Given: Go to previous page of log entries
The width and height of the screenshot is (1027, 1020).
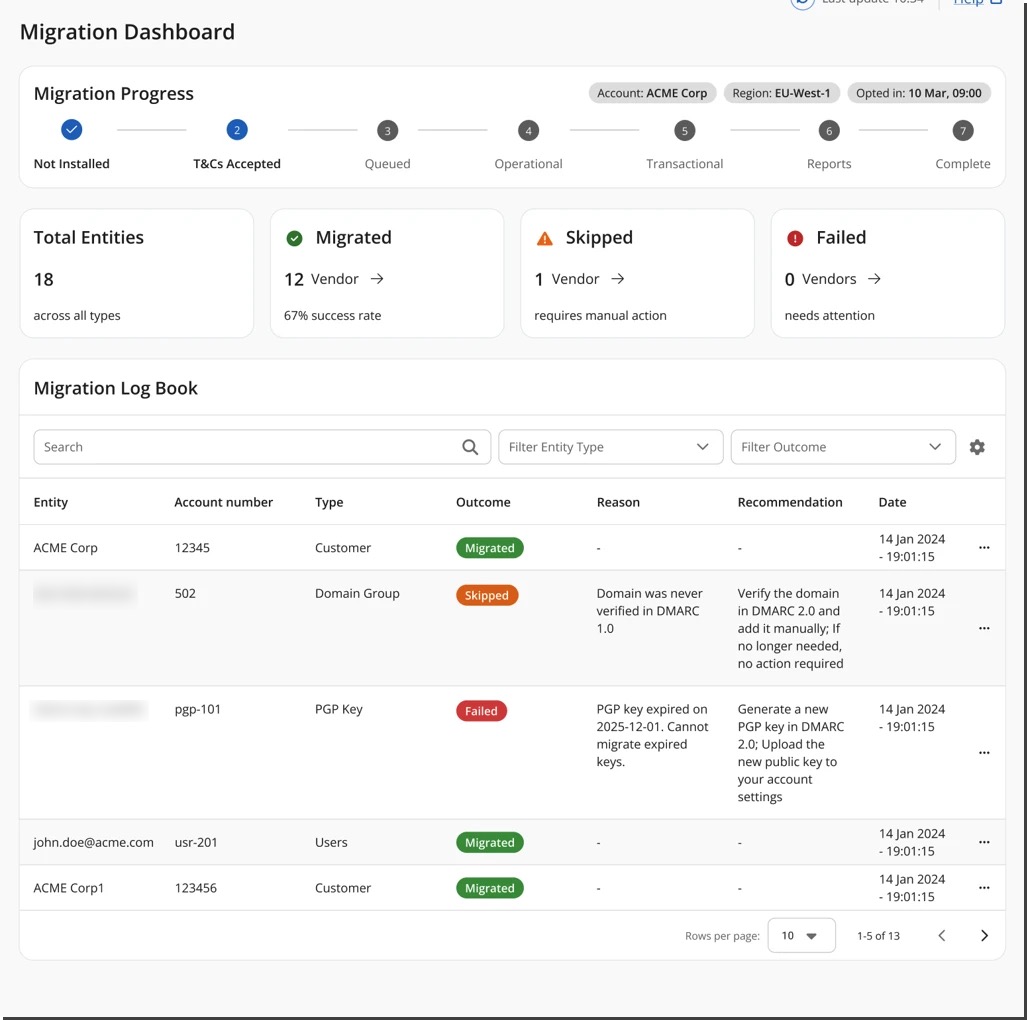Looking at the screenshot, I should coord(942,935).
